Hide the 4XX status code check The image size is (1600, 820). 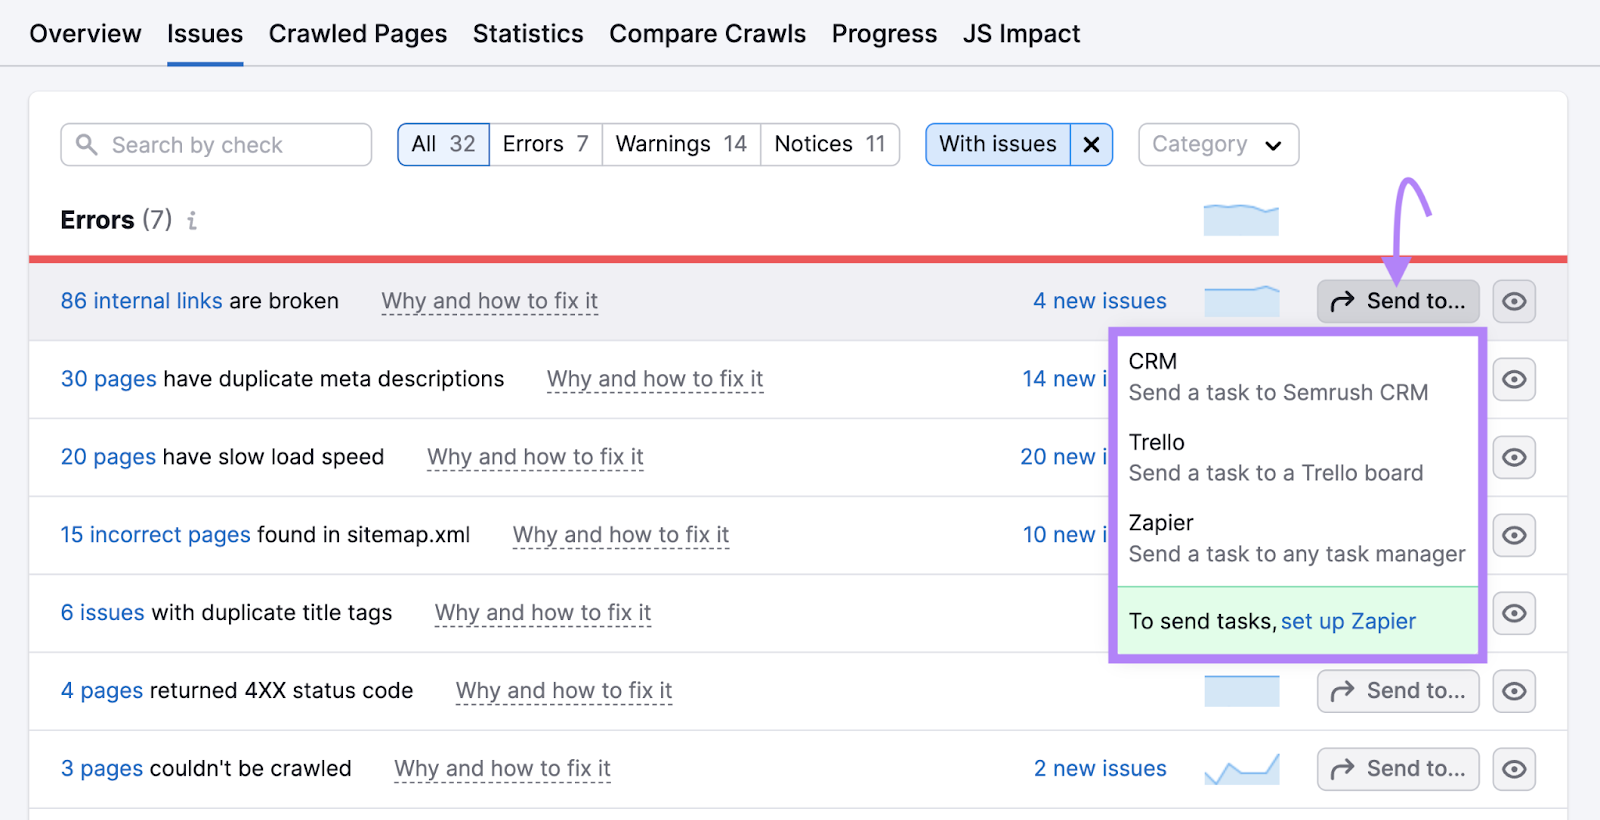1514,691
